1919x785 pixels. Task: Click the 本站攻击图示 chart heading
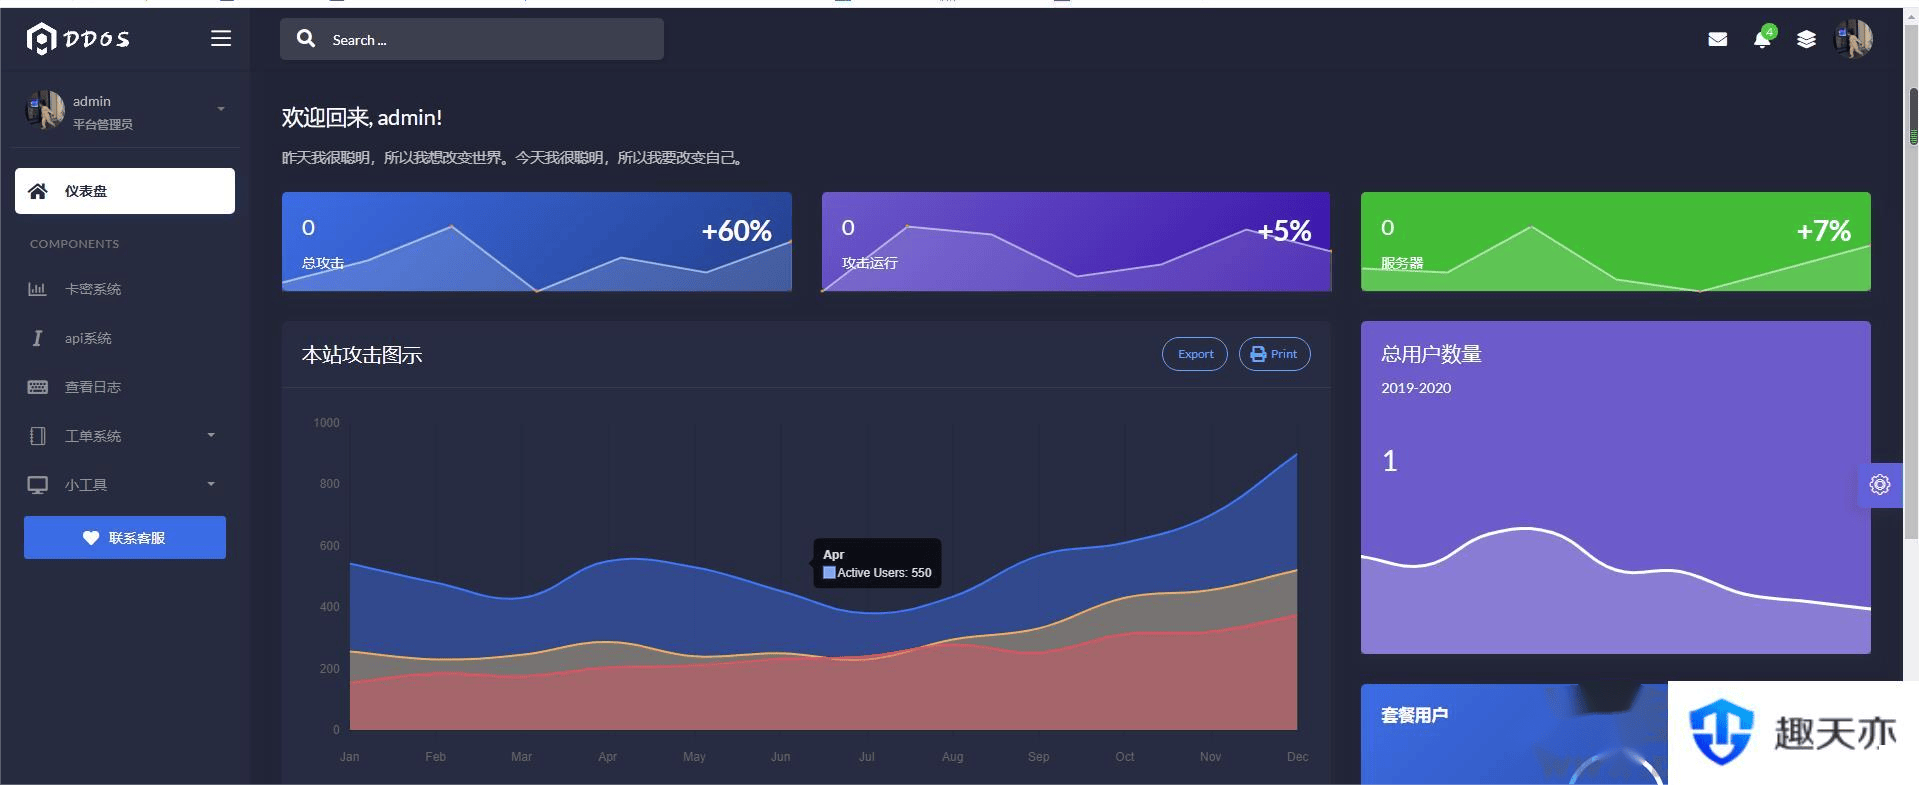point(362,355)
